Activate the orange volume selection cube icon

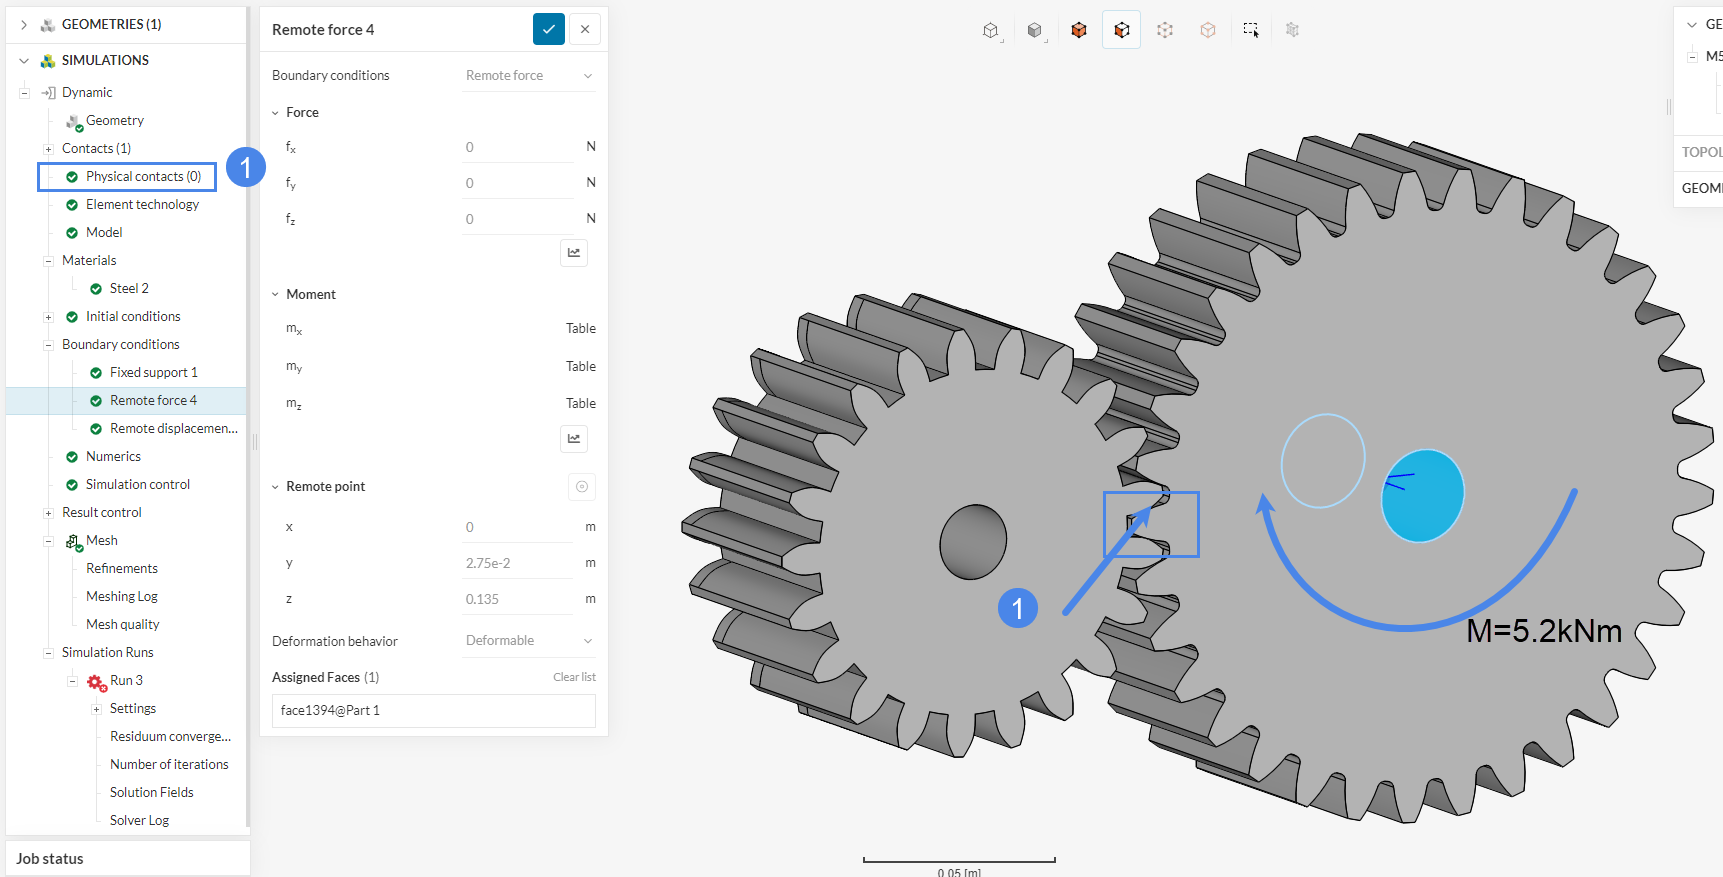coord(1078,30)
